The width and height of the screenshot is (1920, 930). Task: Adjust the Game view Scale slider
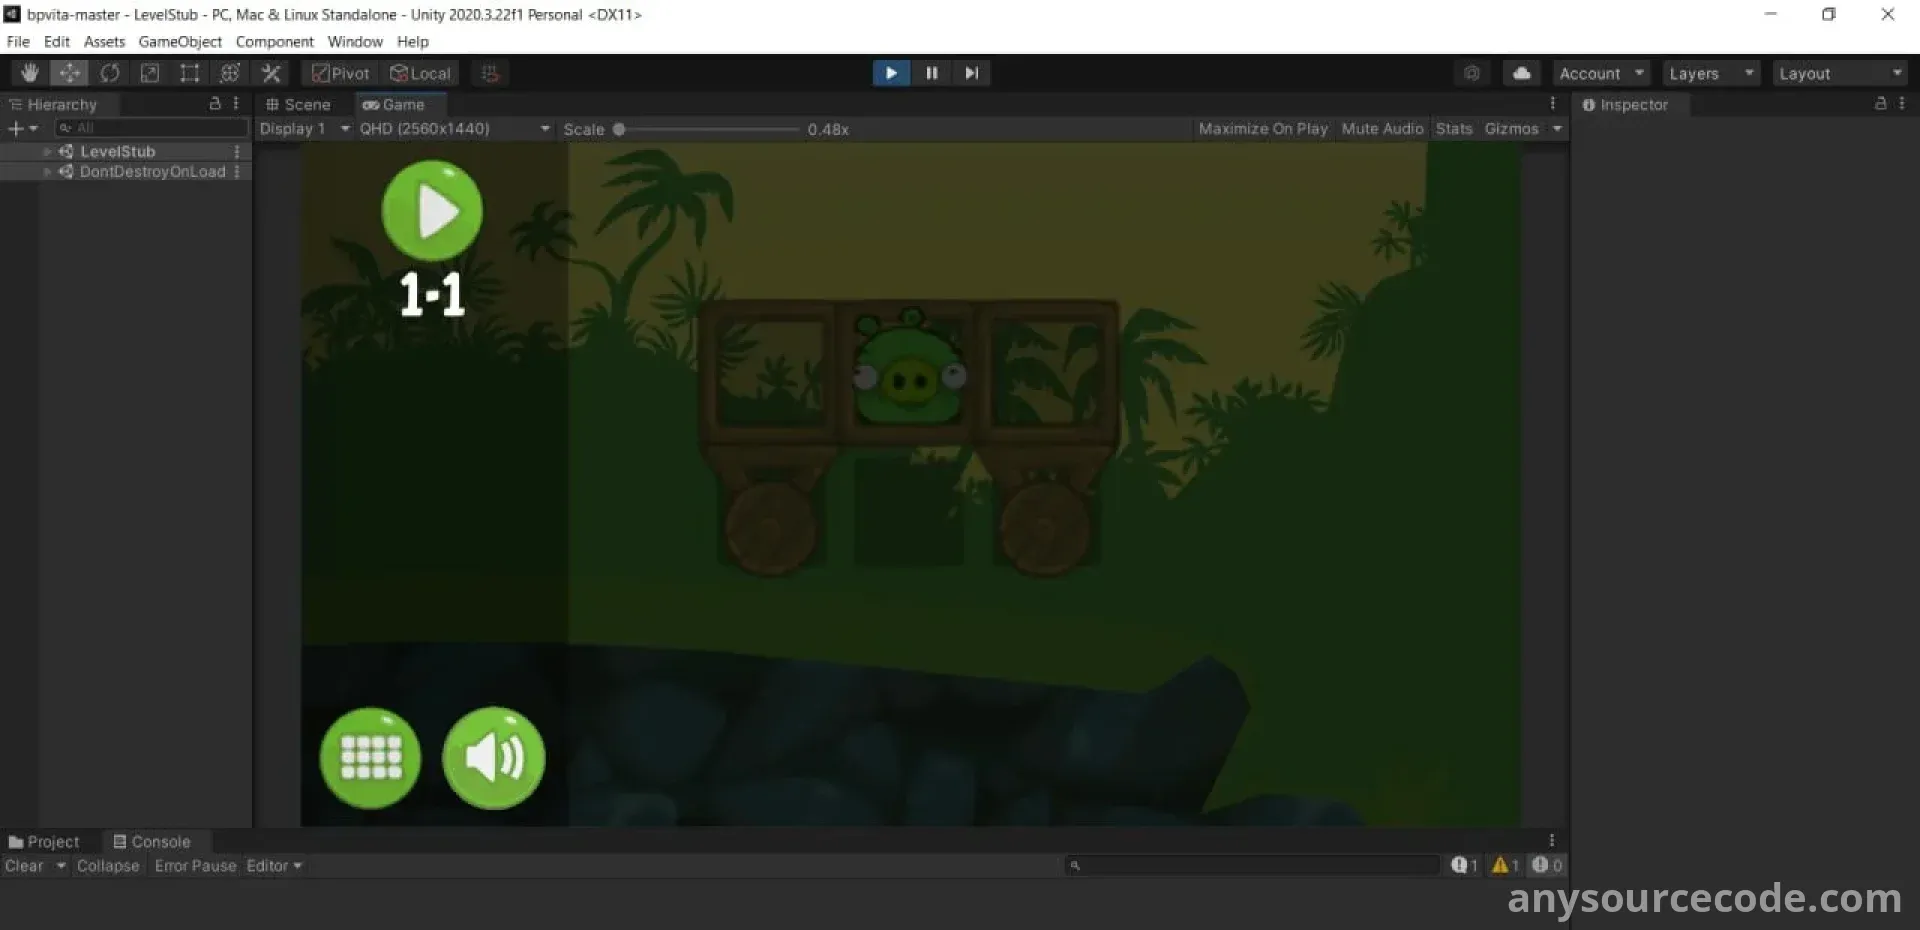click(x=619, y=129)
